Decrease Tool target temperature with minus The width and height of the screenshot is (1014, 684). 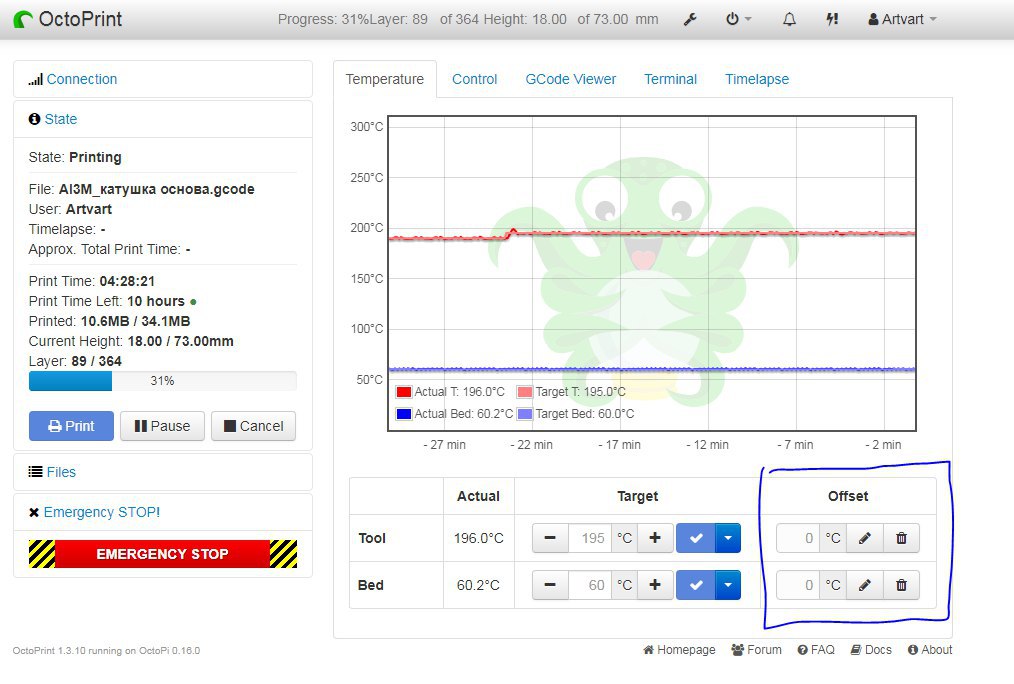550,538
